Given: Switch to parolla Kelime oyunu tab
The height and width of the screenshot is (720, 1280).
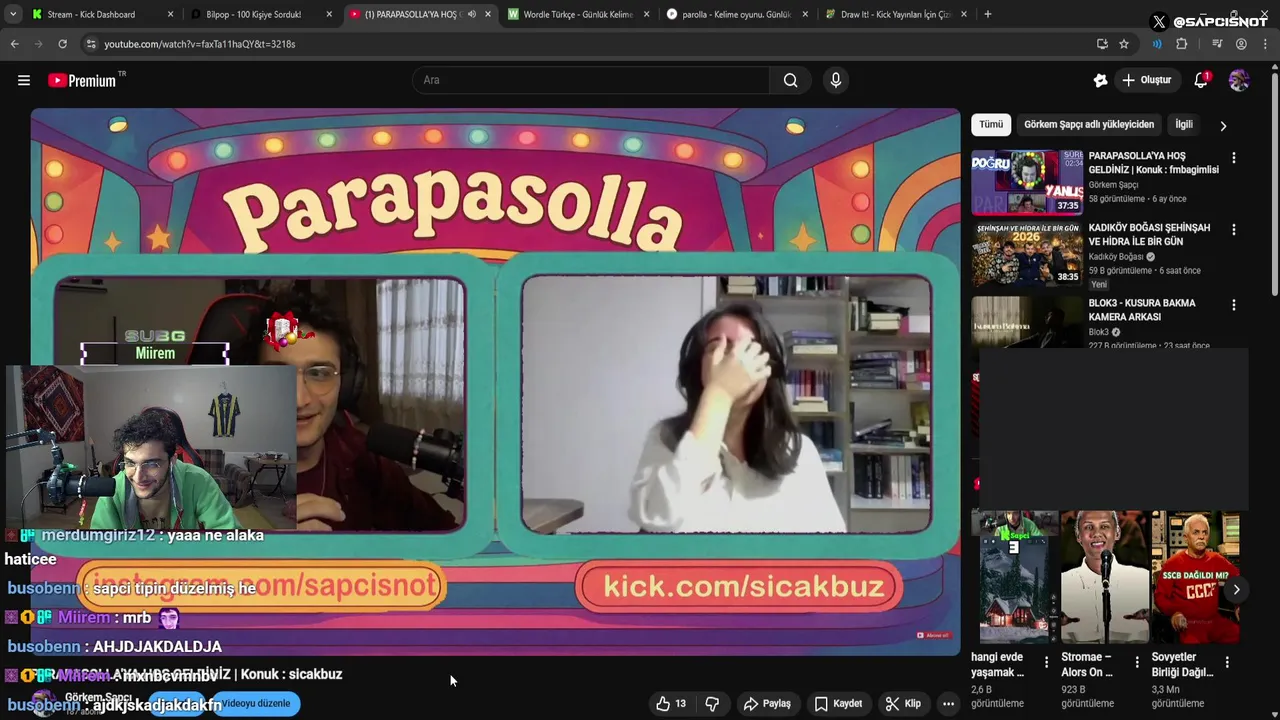Looking at the screenshot, I should (x=738, y=15).
